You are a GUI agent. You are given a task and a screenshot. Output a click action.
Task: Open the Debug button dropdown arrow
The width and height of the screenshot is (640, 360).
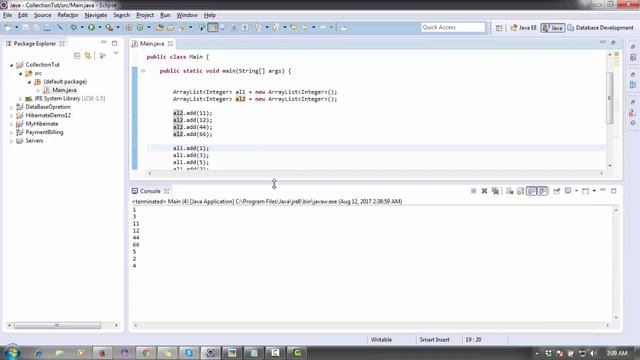pyautogui.click(x=82, y=27)
